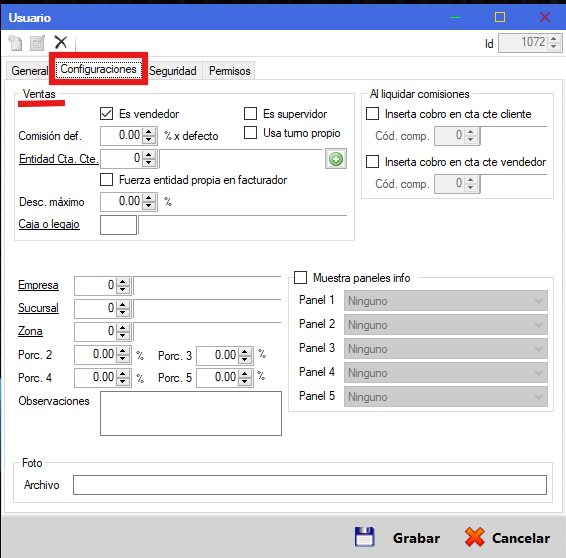This screenshot has height=558, width=566.
Task: Click the new document toolbar icon
Action: [16, 43]
